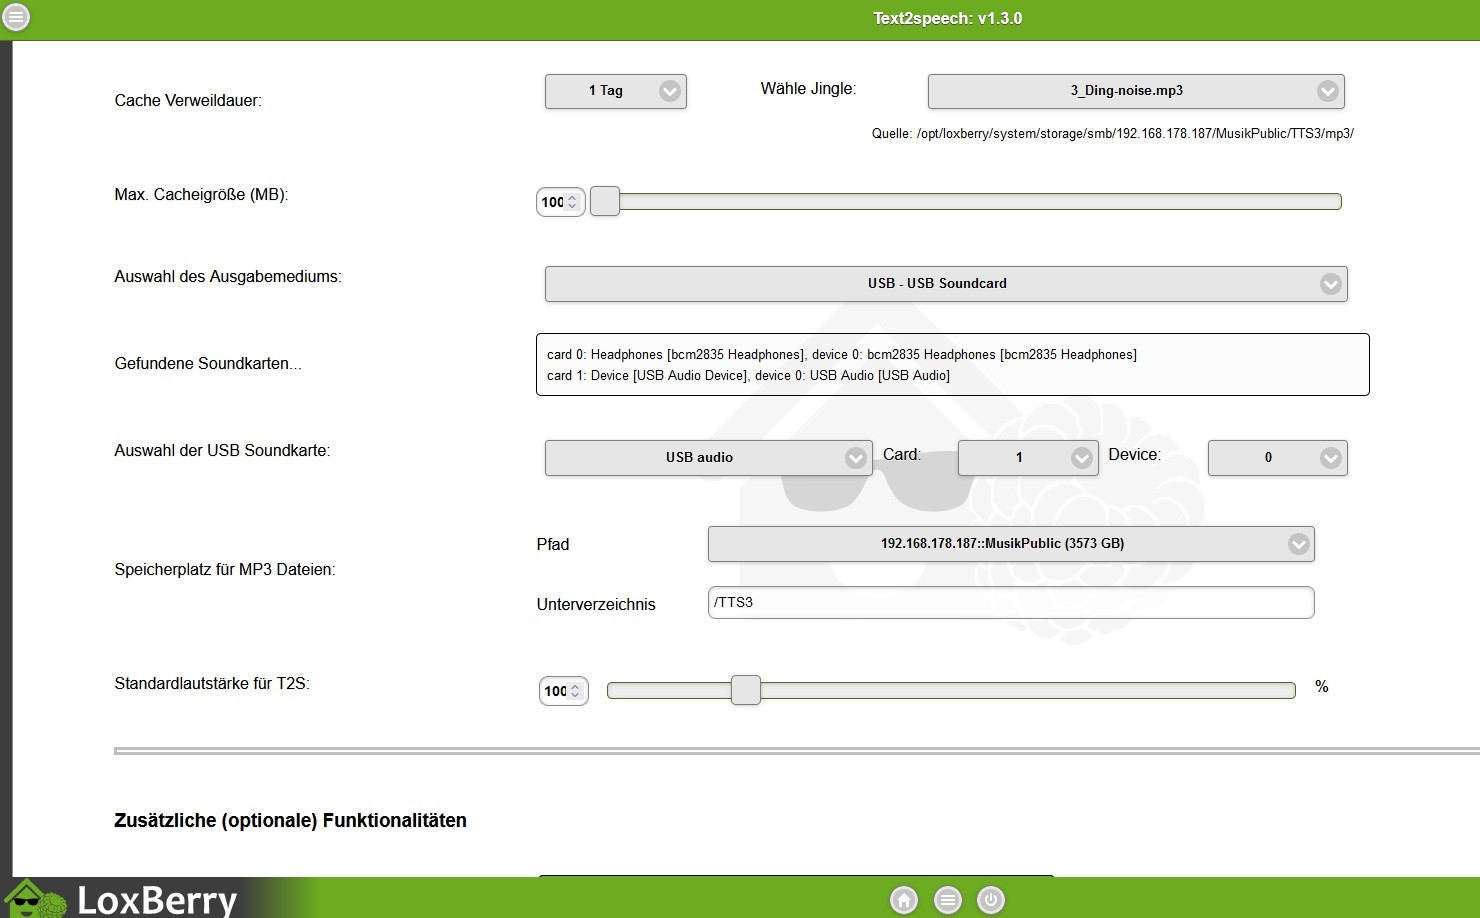Screen dimensions: 1480x918
Task: Click the Max. Cachegröße number stepper
Action: (559, 202)
